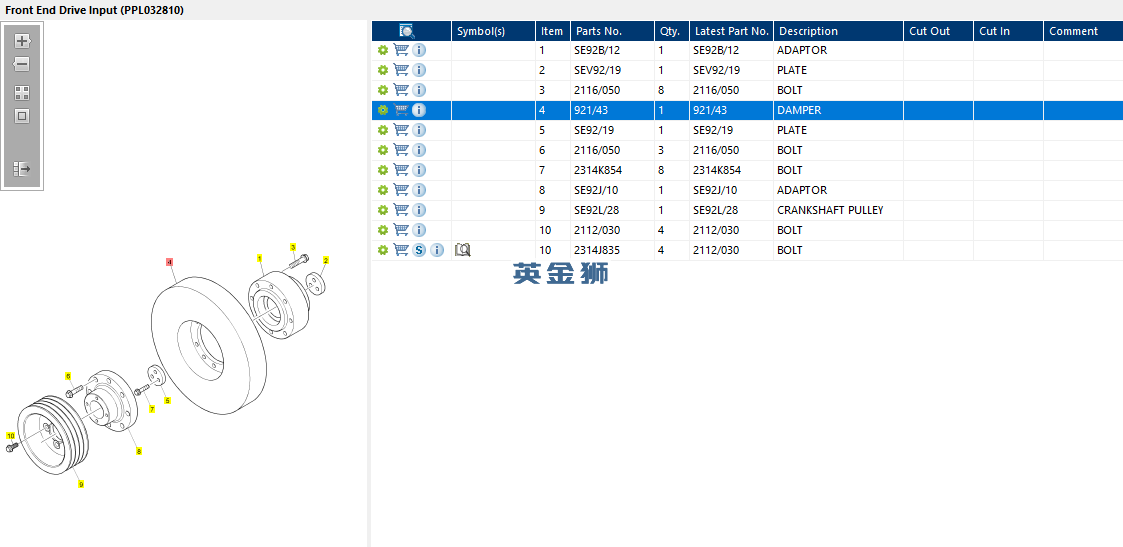The width and height of the screenshot is (1123, 547).
Task: Add BOLT 2314K854 to cart
Action: tap(401, 170)
